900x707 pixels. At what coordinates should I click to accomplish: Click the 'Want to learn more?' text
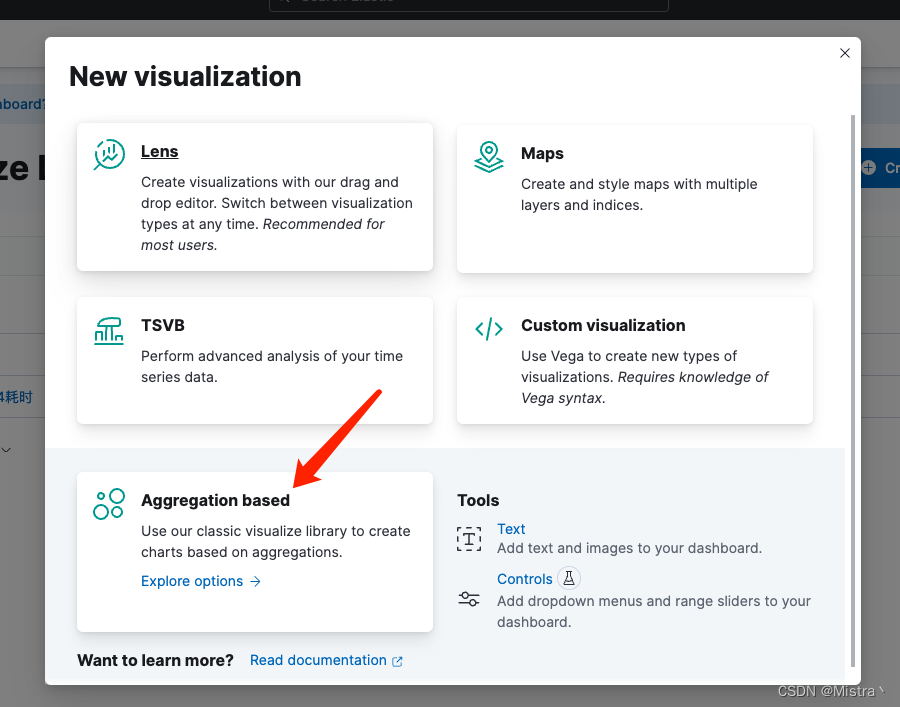155,661
